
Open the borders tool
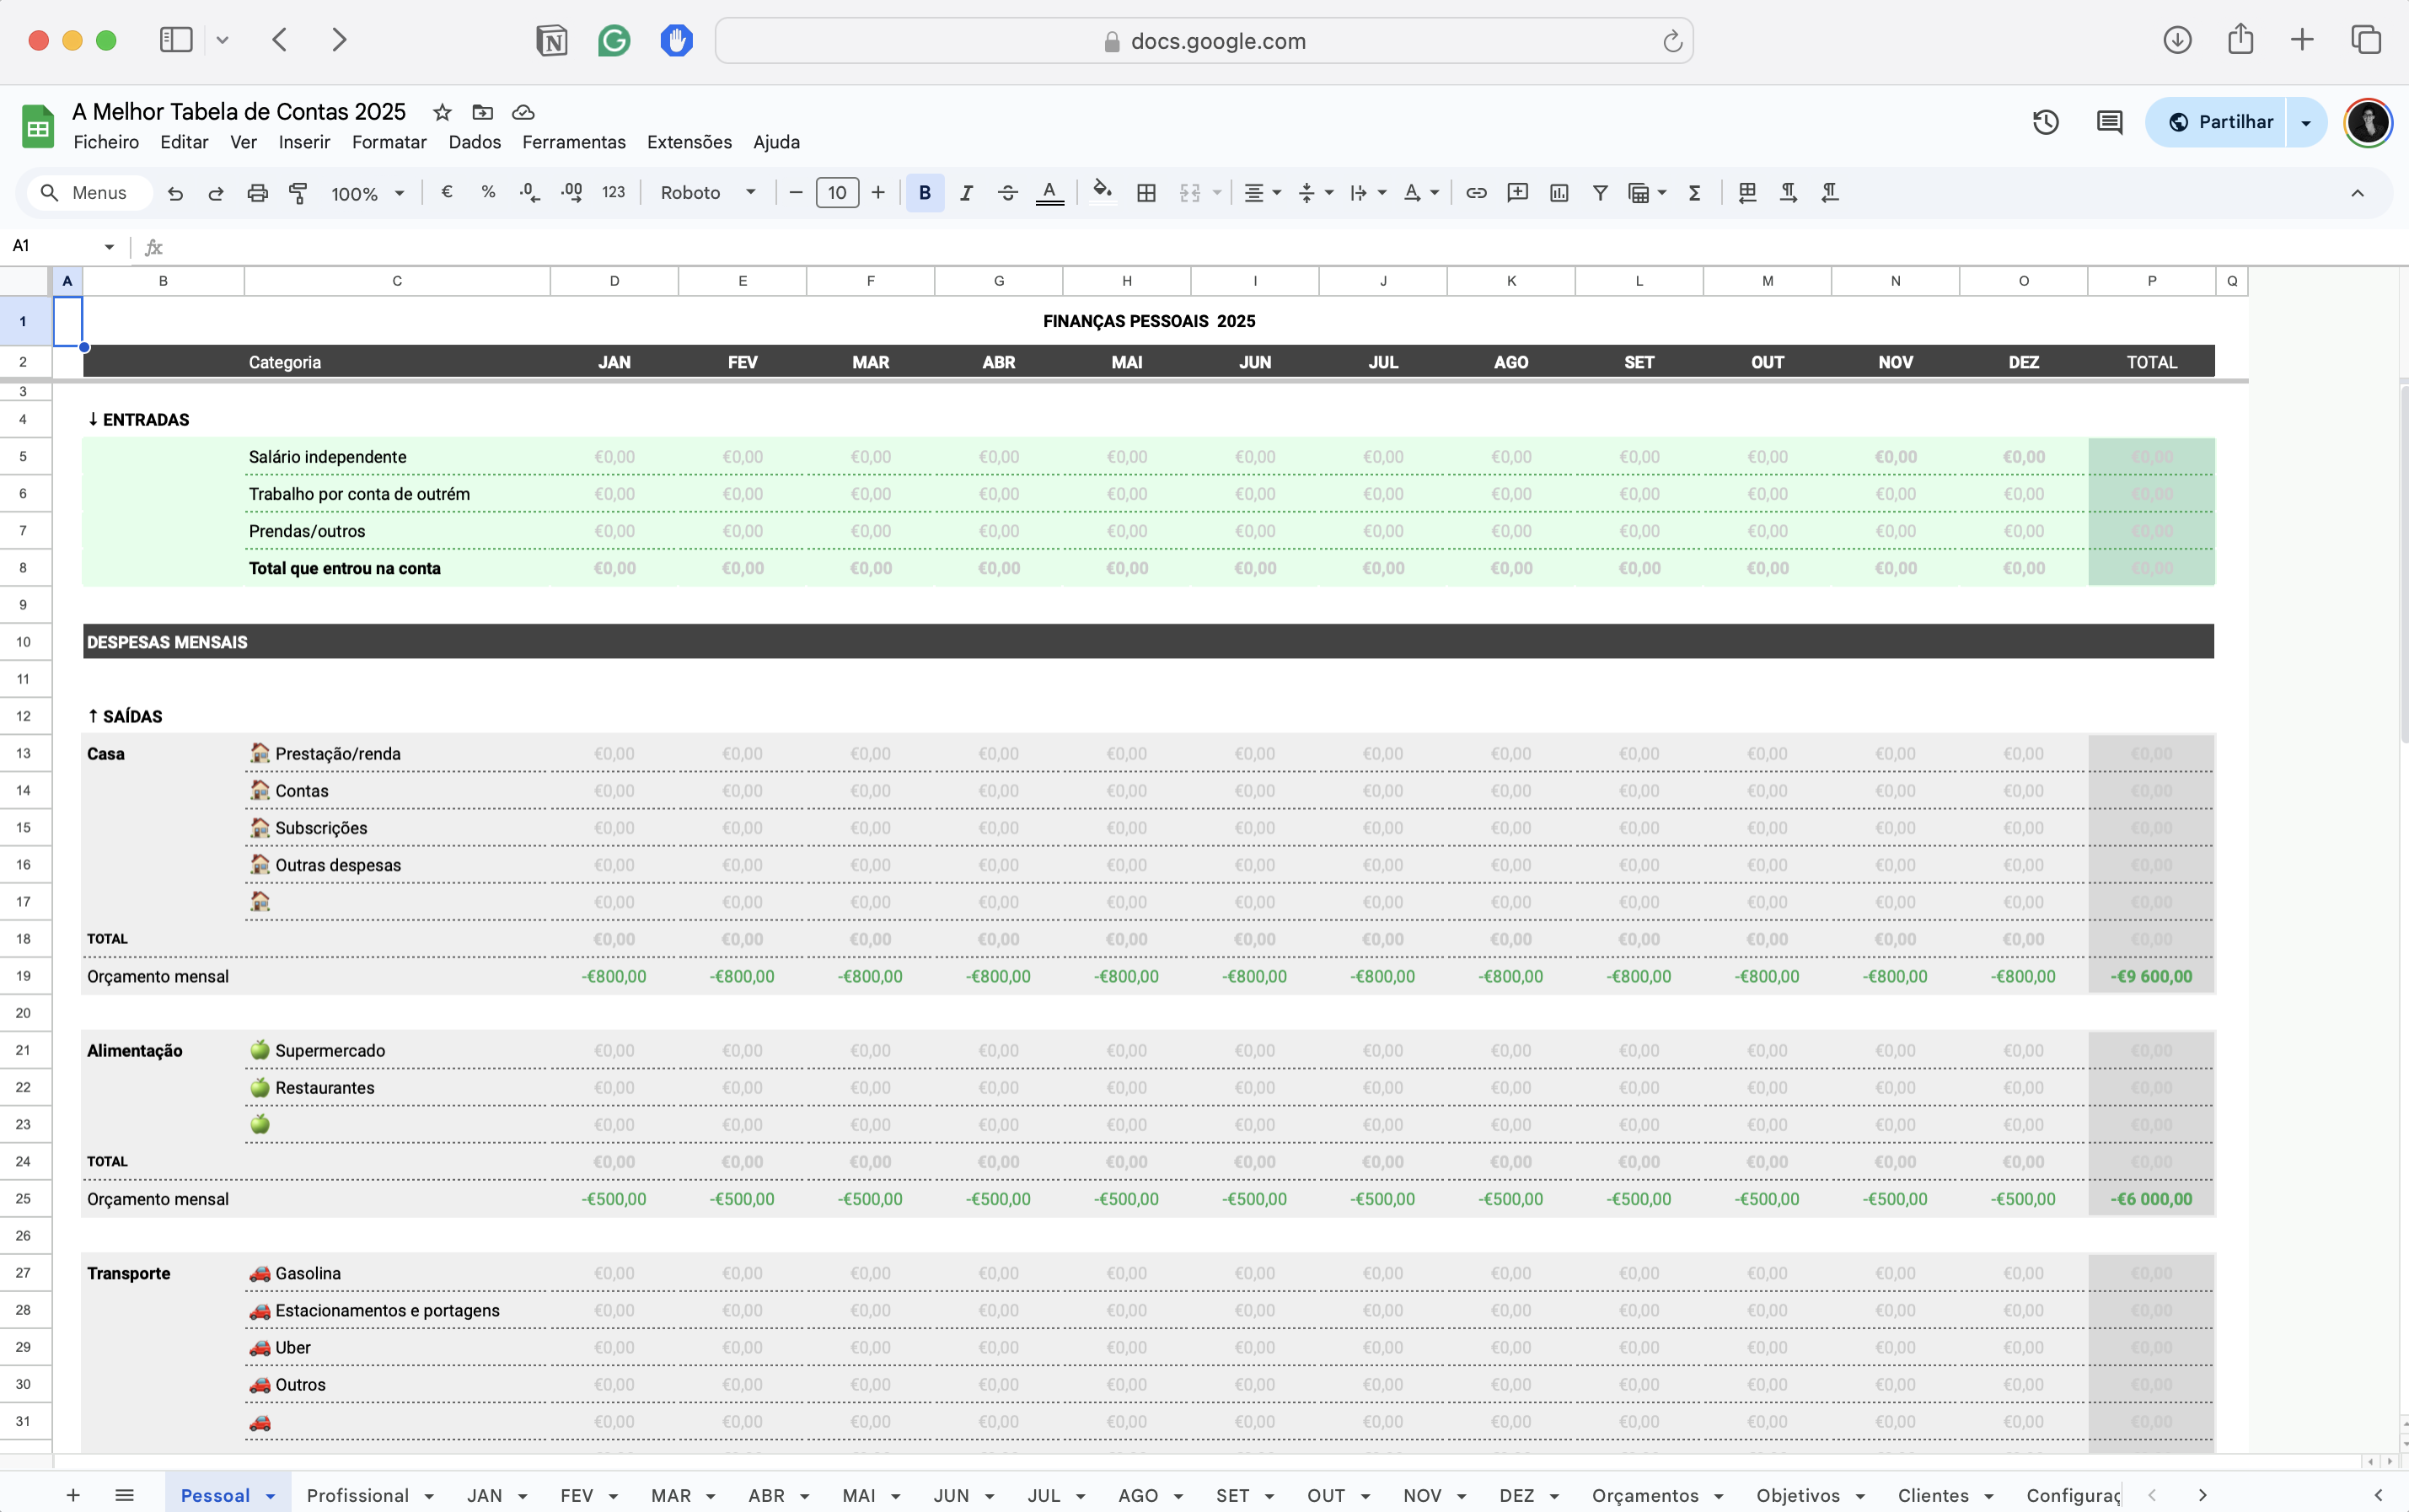coord(1146,193)
